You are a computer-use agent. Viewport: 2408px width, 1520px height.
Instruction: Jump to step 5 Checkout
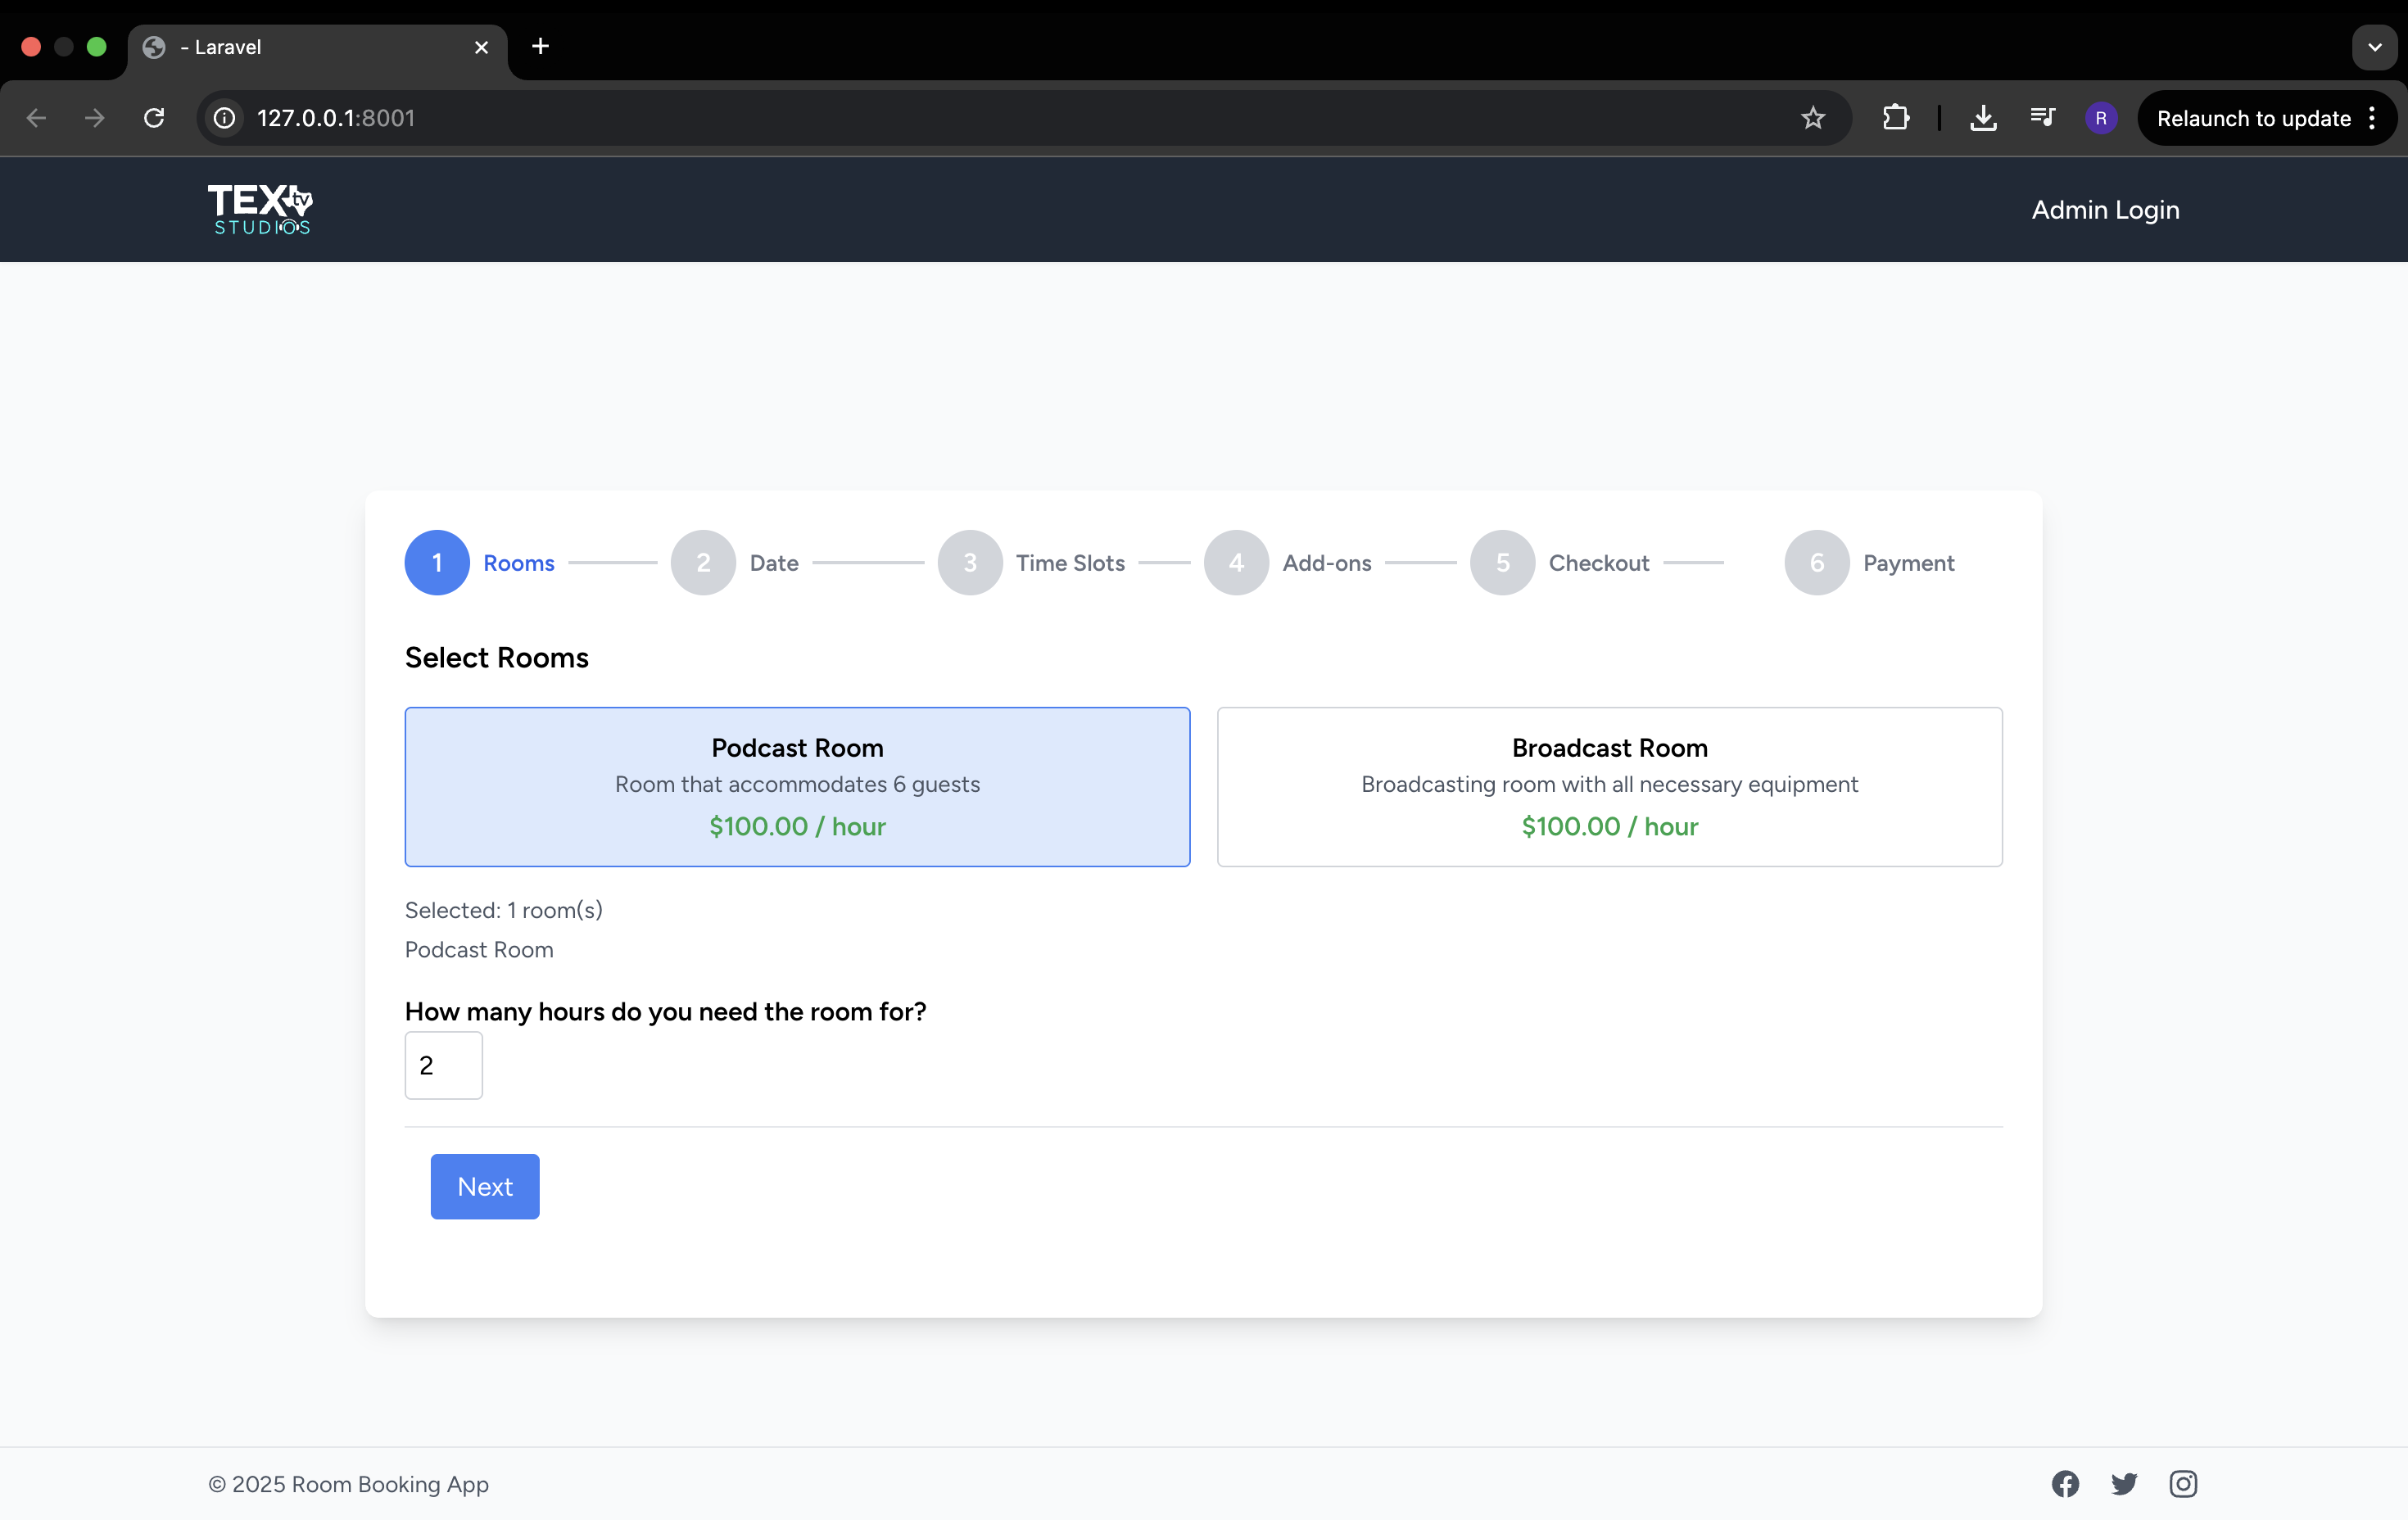[x=1503, y=563]
